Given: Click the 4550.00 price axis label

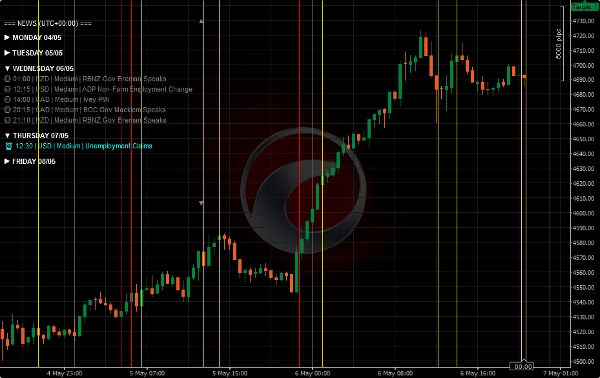Looking at the screenshot, I should click(x=584, y=287).
